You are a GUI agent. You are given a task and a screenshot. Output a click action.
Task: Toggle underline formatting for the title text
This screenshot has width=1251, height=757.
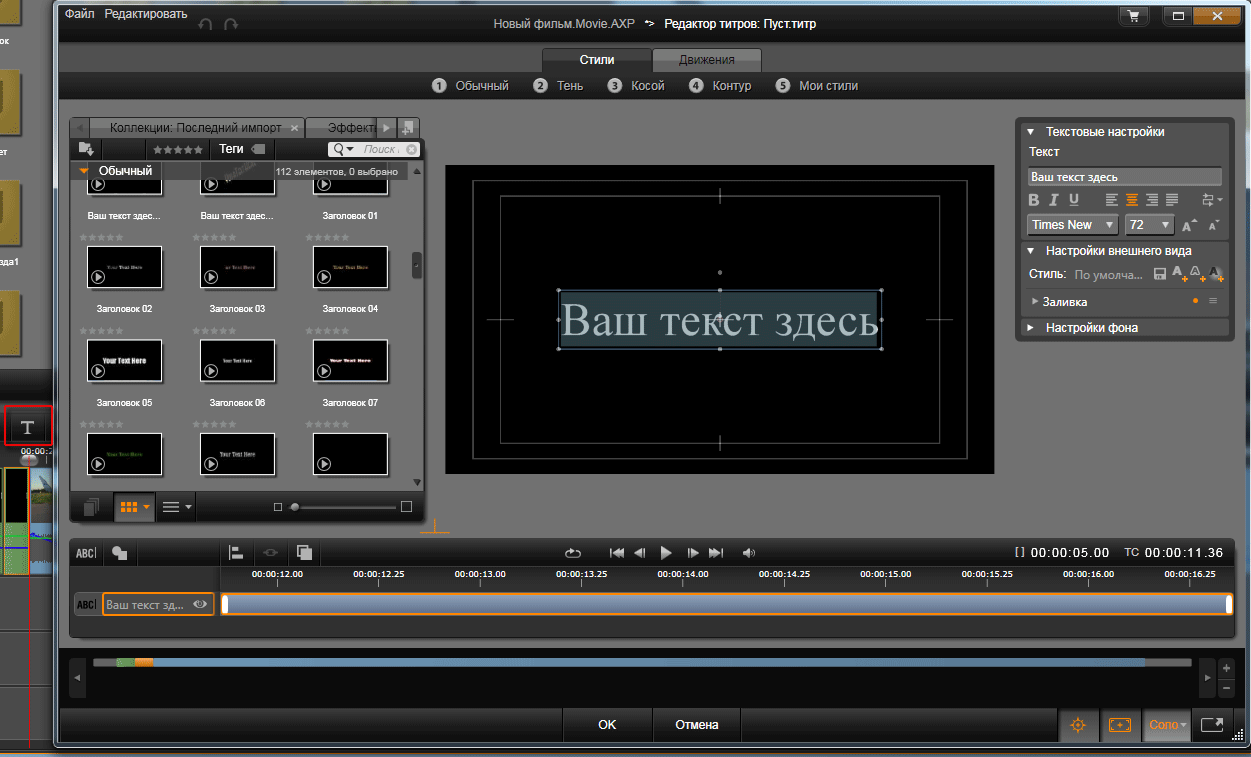click(x=1073, y=200)
